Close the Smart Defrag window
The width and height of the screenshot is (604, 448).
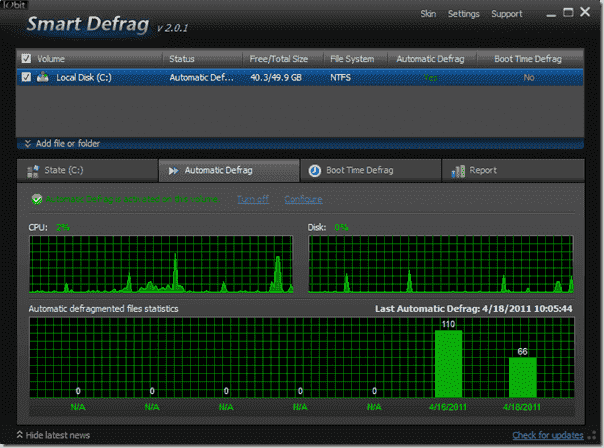[x=585, y=12]
